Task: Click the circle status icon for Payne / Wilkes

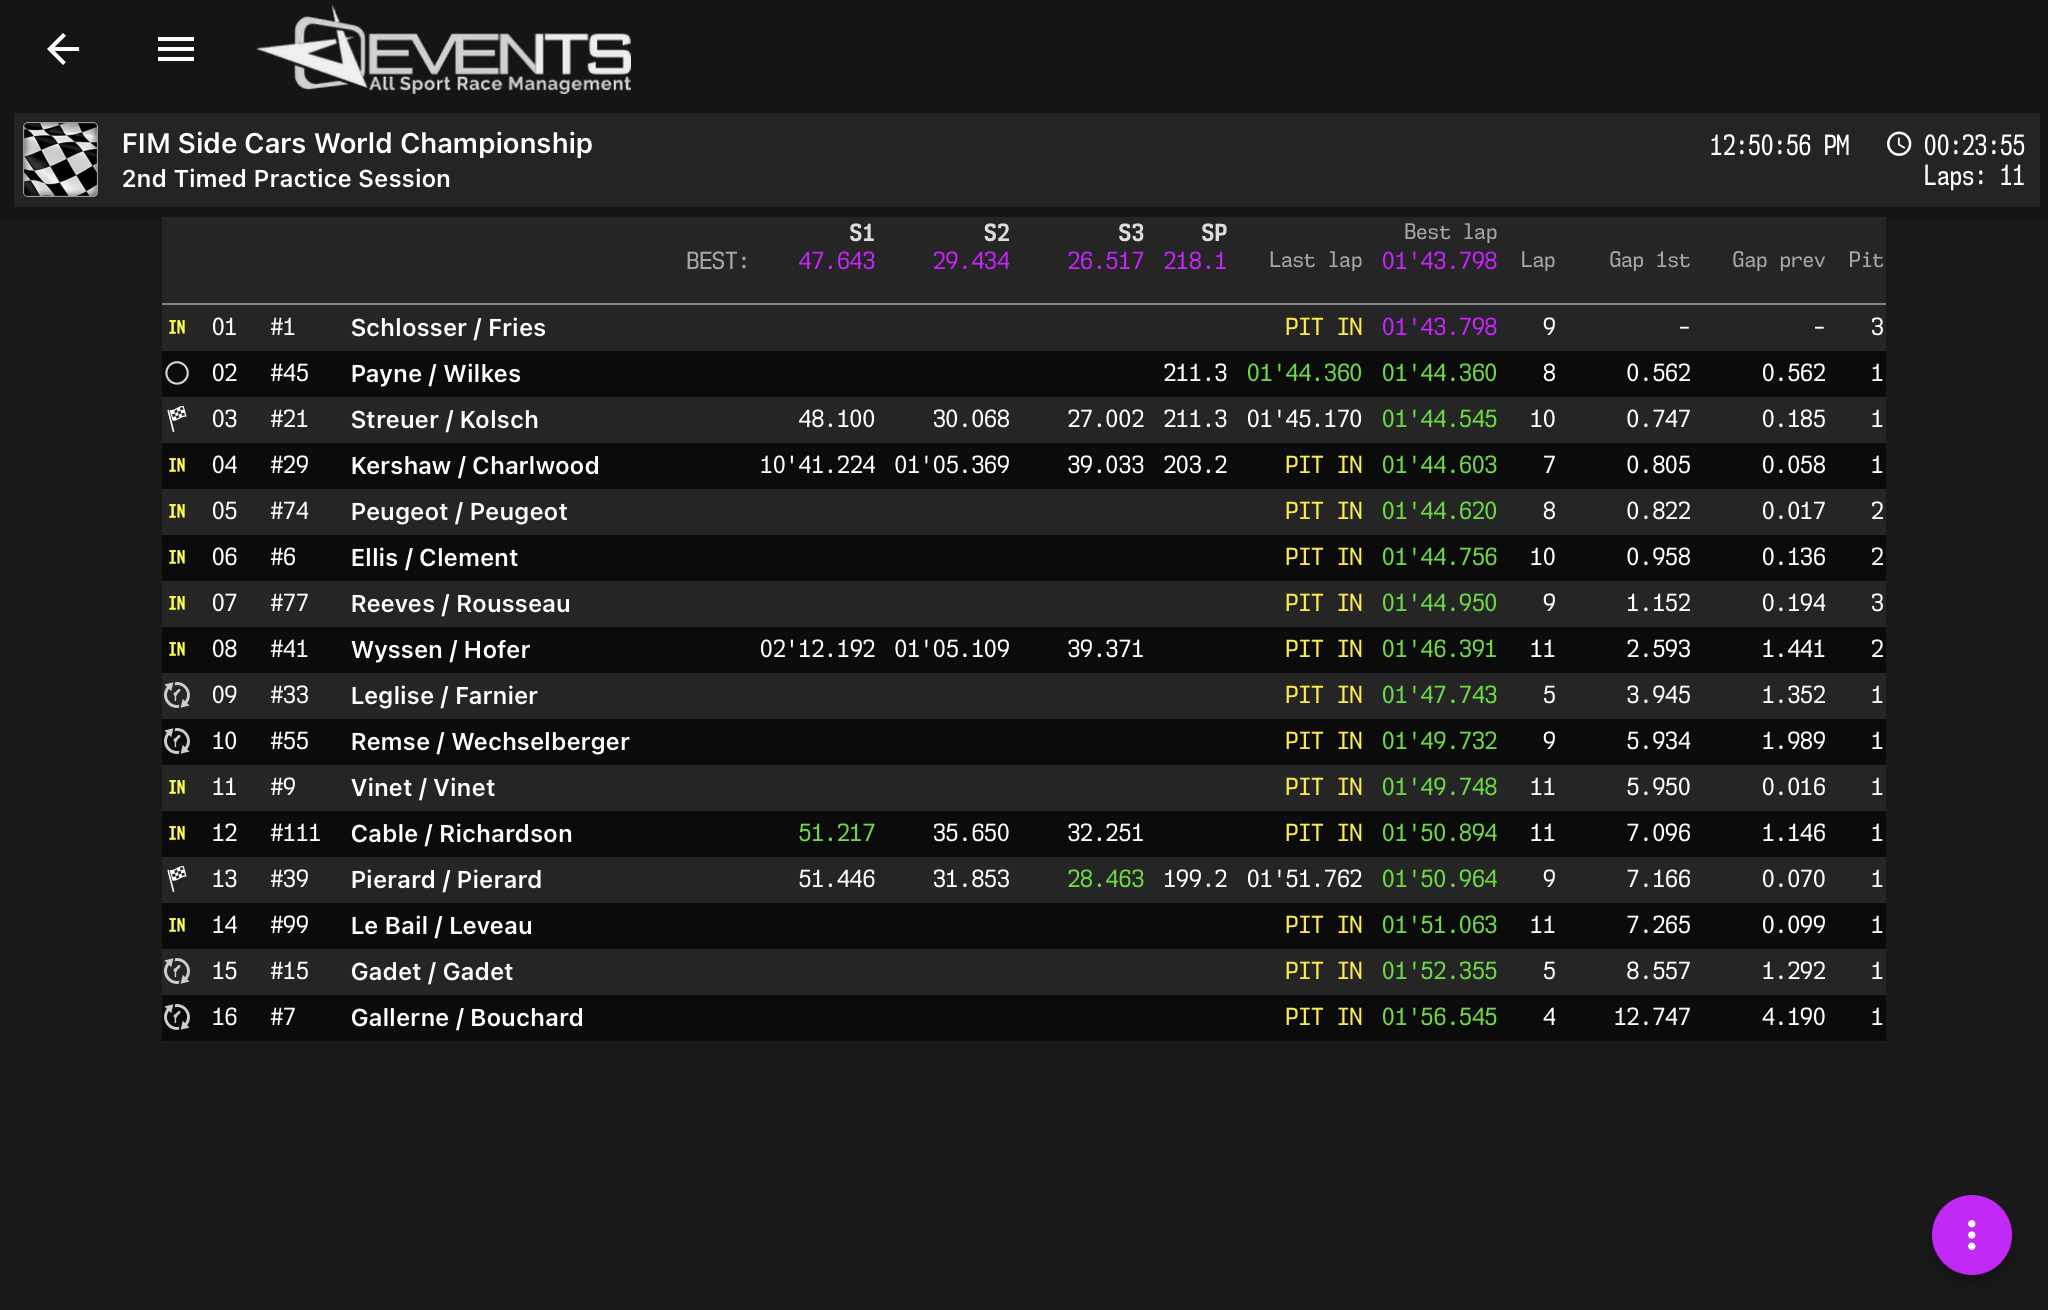Action: tap(177, 374)
